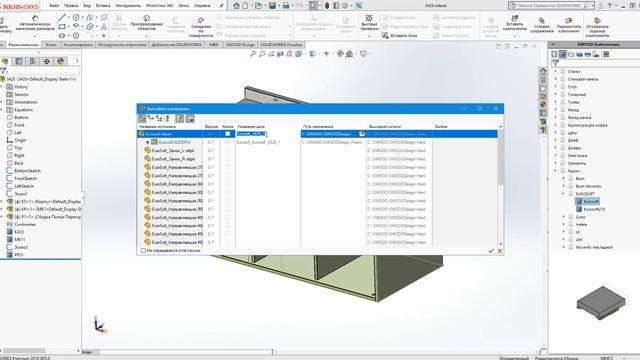
Task: Select the Circle sketch tool
Action: pos(76,18)
